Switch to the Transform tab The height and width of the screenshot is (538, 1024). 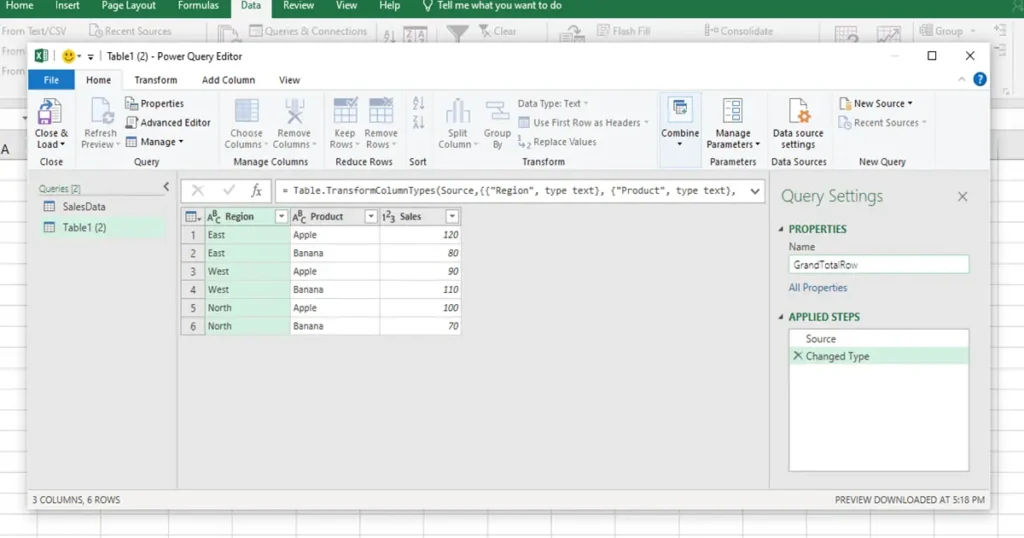tap(155, 80)
